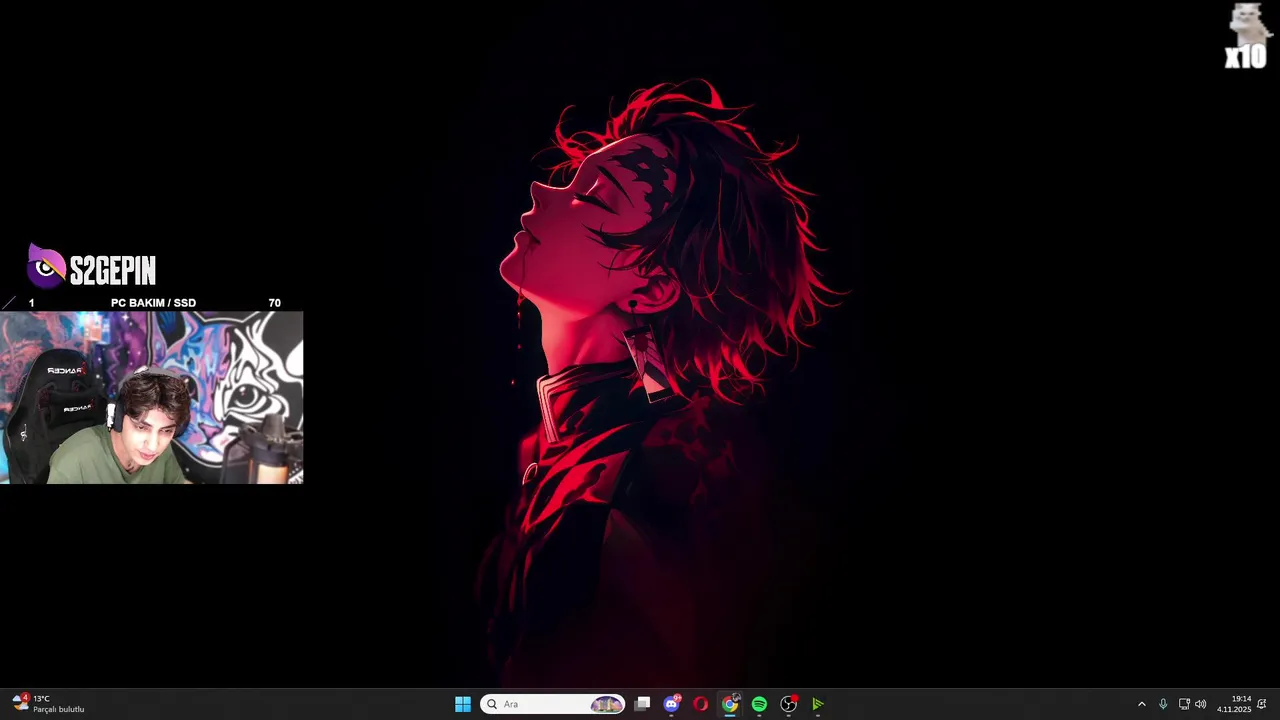Open Task View in the taskbar

[x=643, y=704]
